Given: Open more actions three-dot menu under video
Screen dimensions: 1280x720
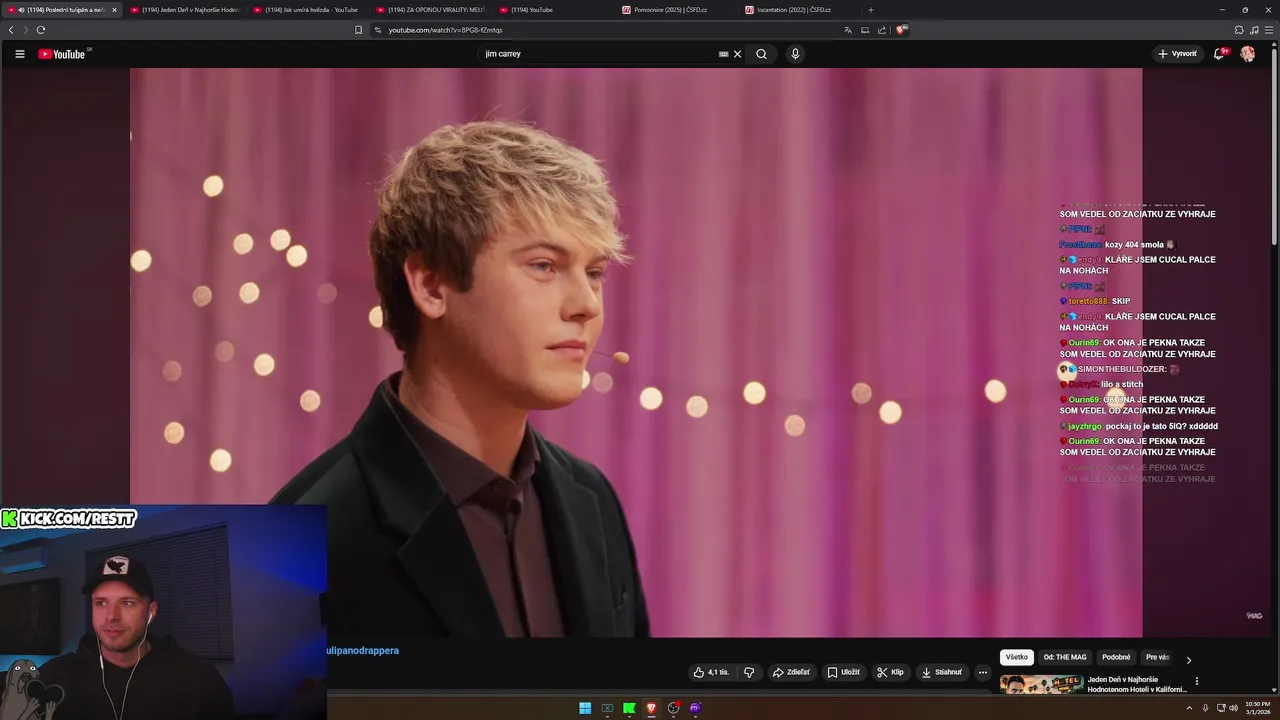Looking at the screenshot, I should [982, 672].
